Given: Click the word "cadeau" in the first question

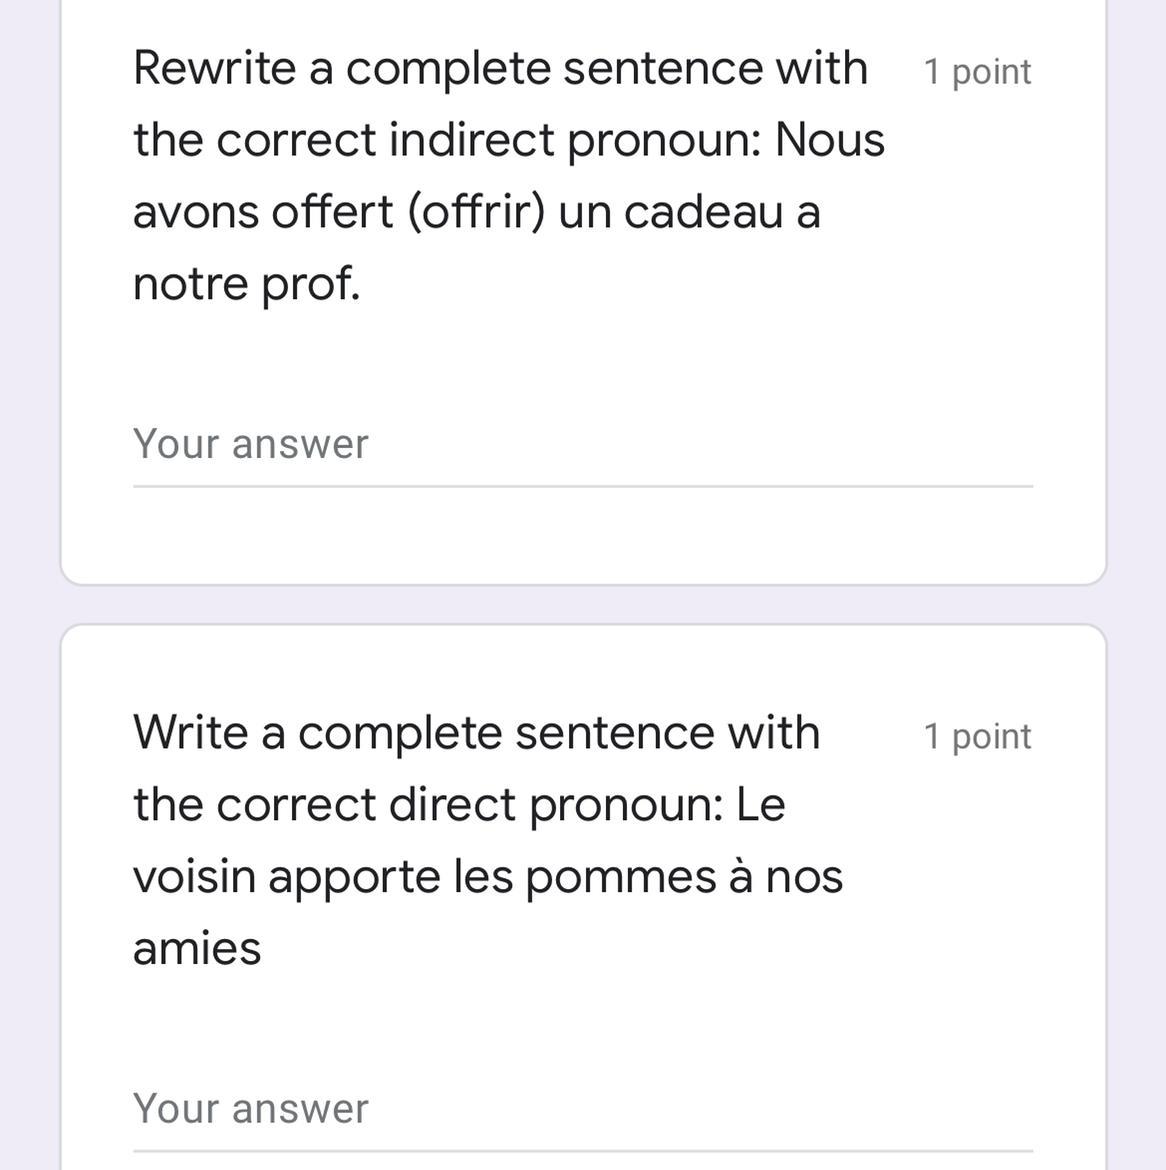Looking at the screenshot, I should point(703,212).
